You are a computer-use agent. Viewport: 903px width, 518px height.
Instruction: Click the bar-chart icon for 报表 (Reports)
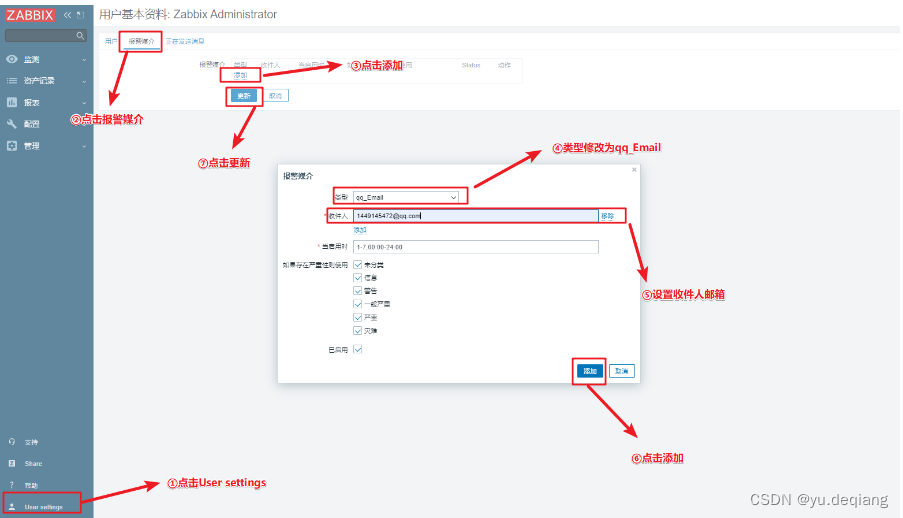[12, 103]
